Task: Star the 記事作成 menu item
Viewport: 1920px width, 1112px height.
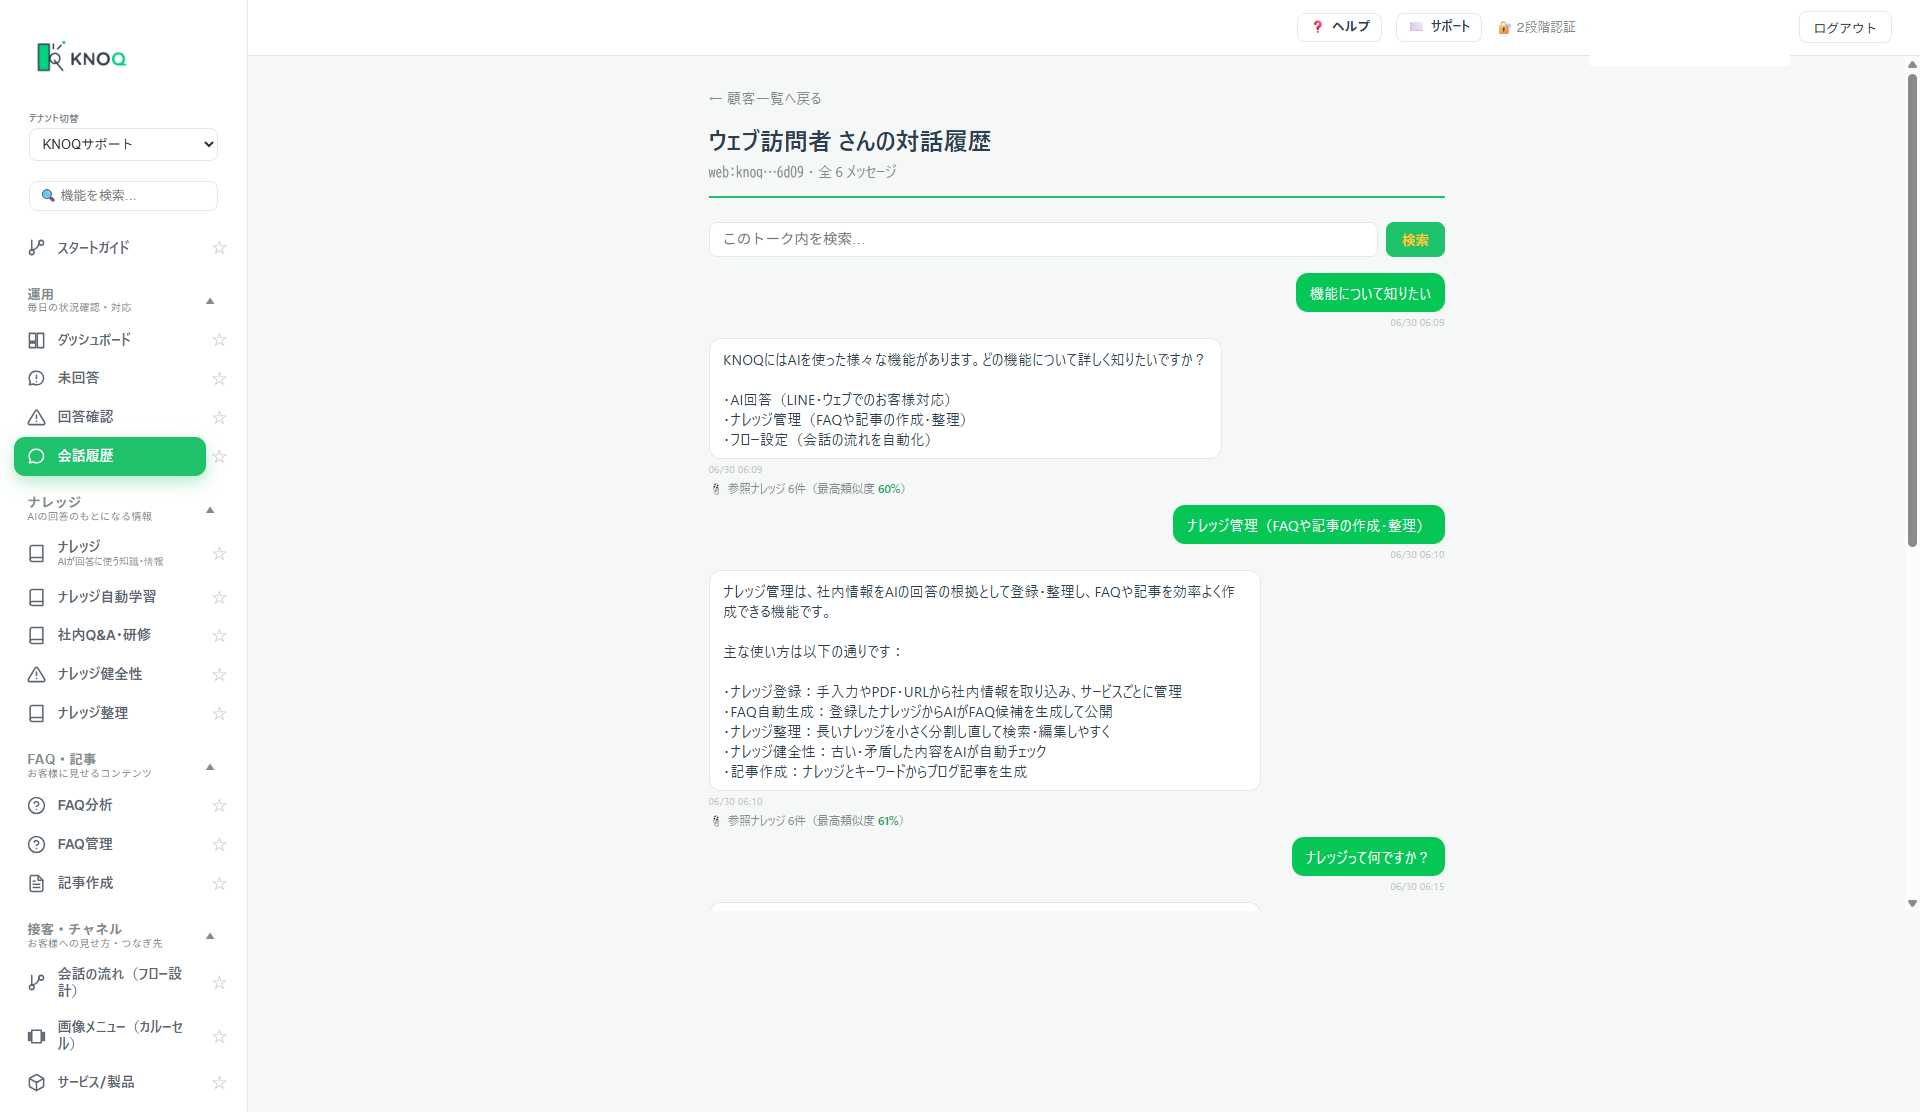Action: pos(219,883)
